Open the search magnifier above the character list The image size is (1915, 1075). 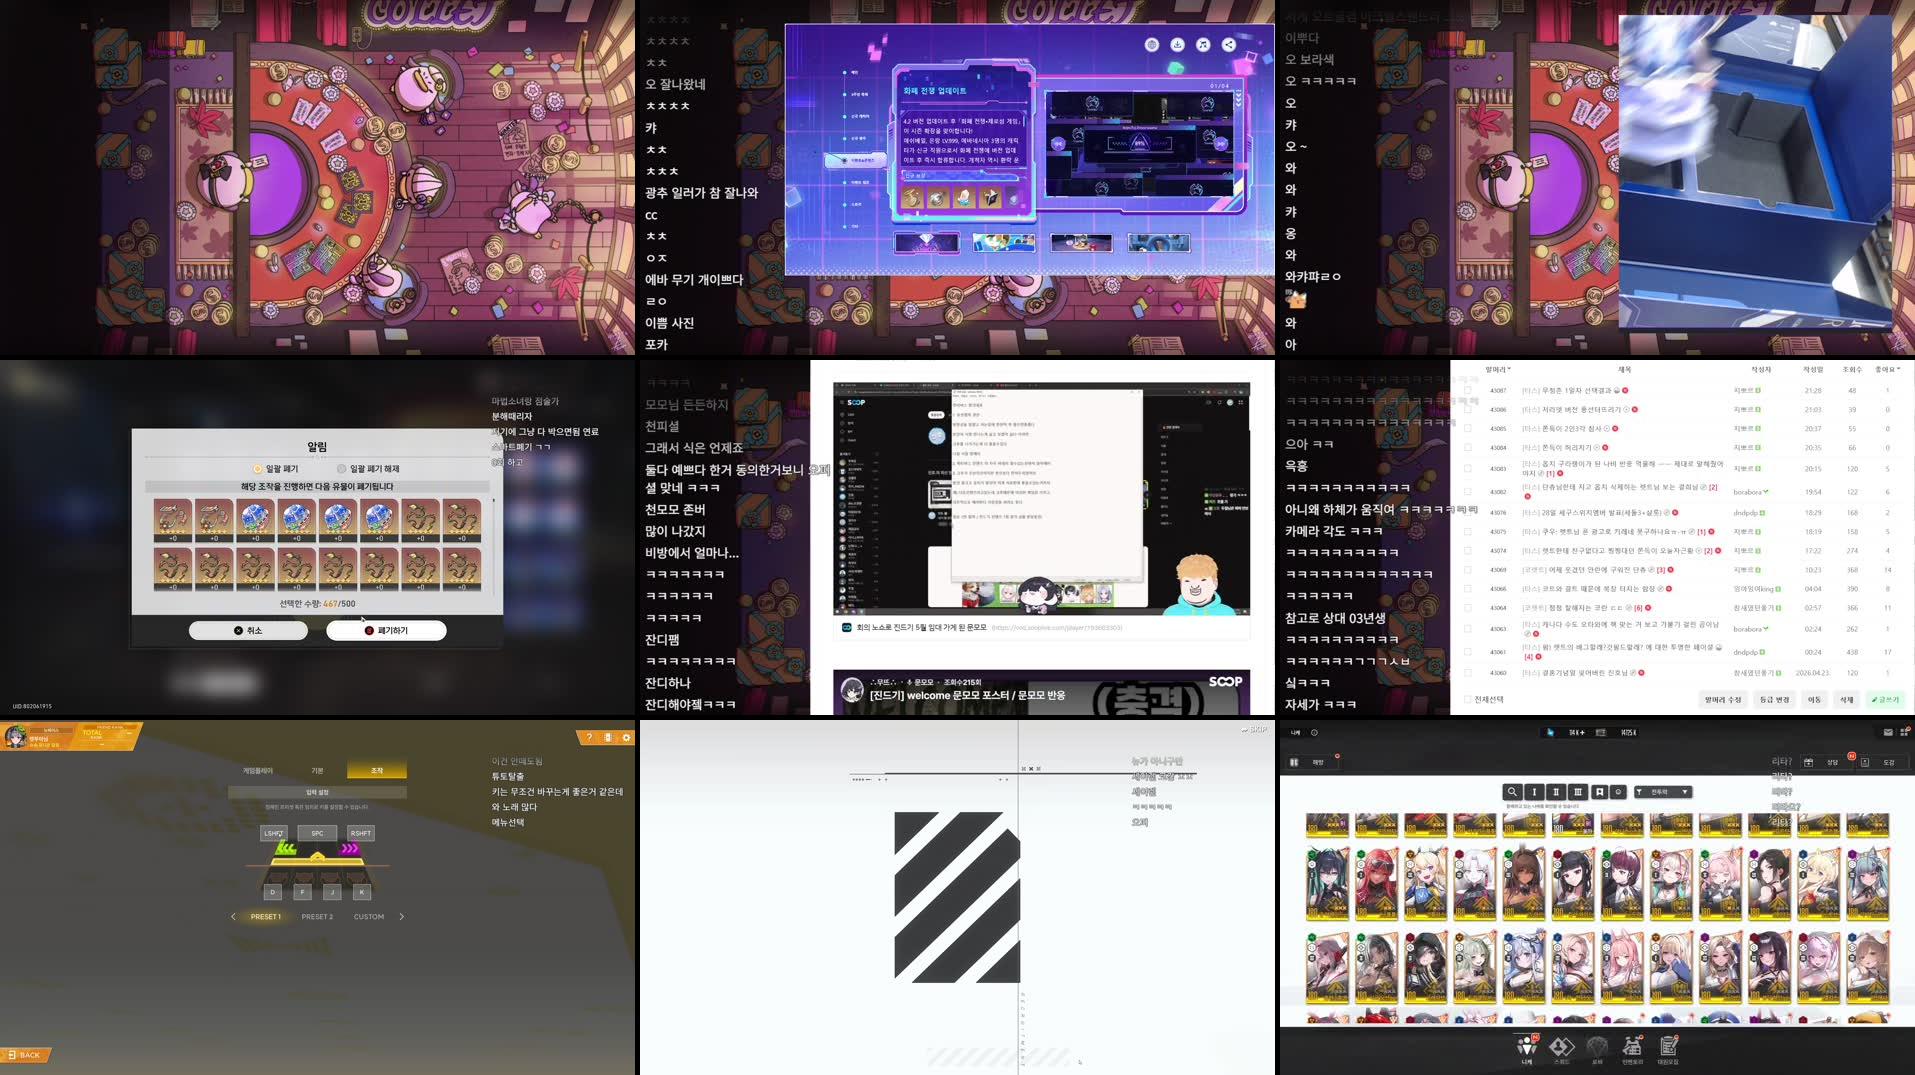tap(1514, 792)
